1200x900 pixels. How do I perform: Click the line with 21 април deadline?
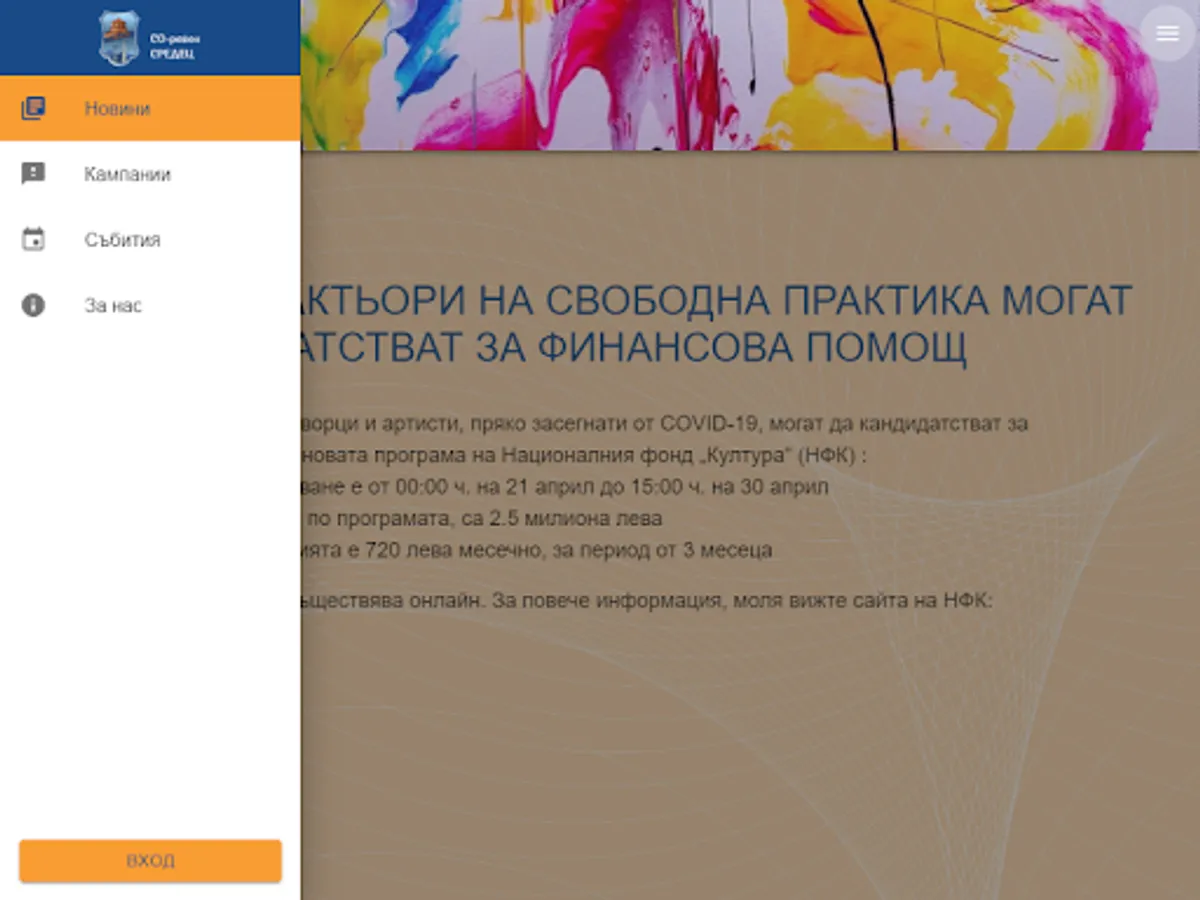pyautogui.click(x=564, y=487)
